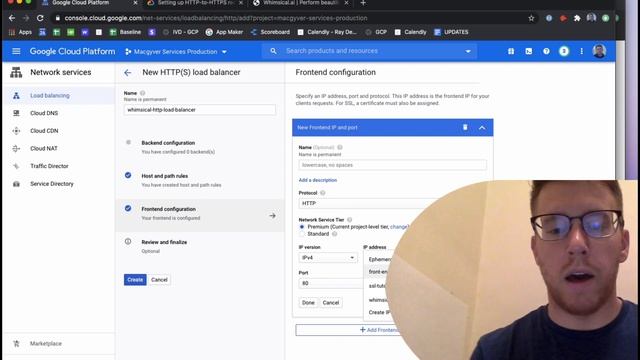
Task: Click the Traffic Director sidebar icon
Action: point(16,166)
